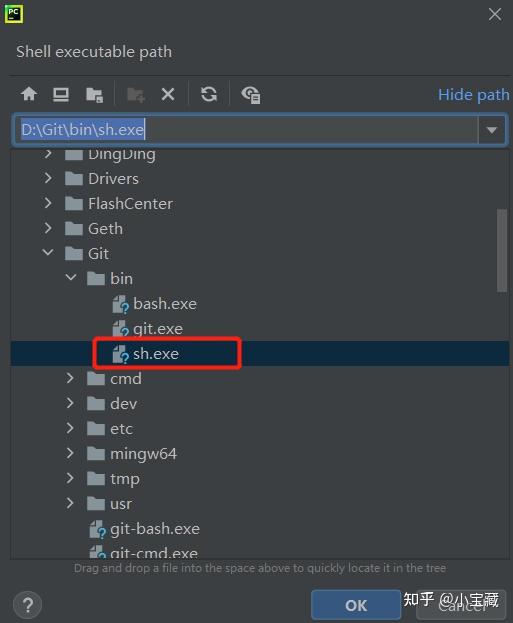Select the dev folder row
Viewport: 513px width, 623px height.
[x=260, y=404]
